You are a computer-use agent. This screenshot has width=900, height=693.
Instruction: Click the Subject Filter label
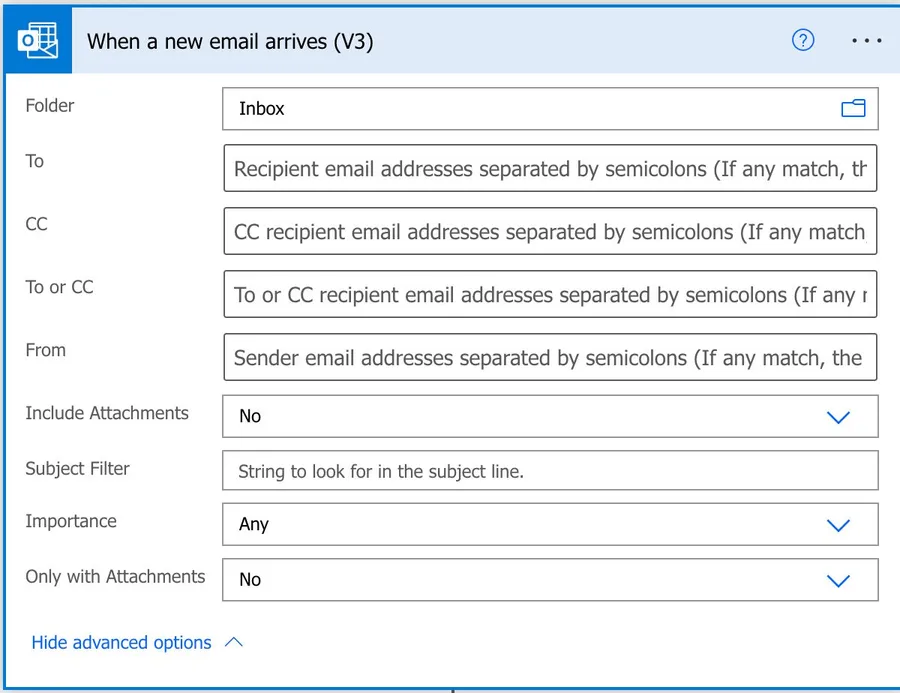[78, 469]
